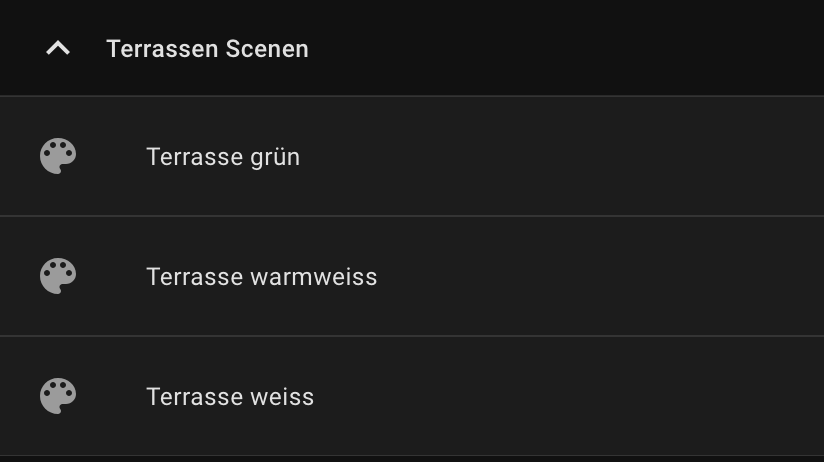Tap the warm white scene's palette symbol
This screenshot has width=824, height=462.
click(x=58, y=276)
